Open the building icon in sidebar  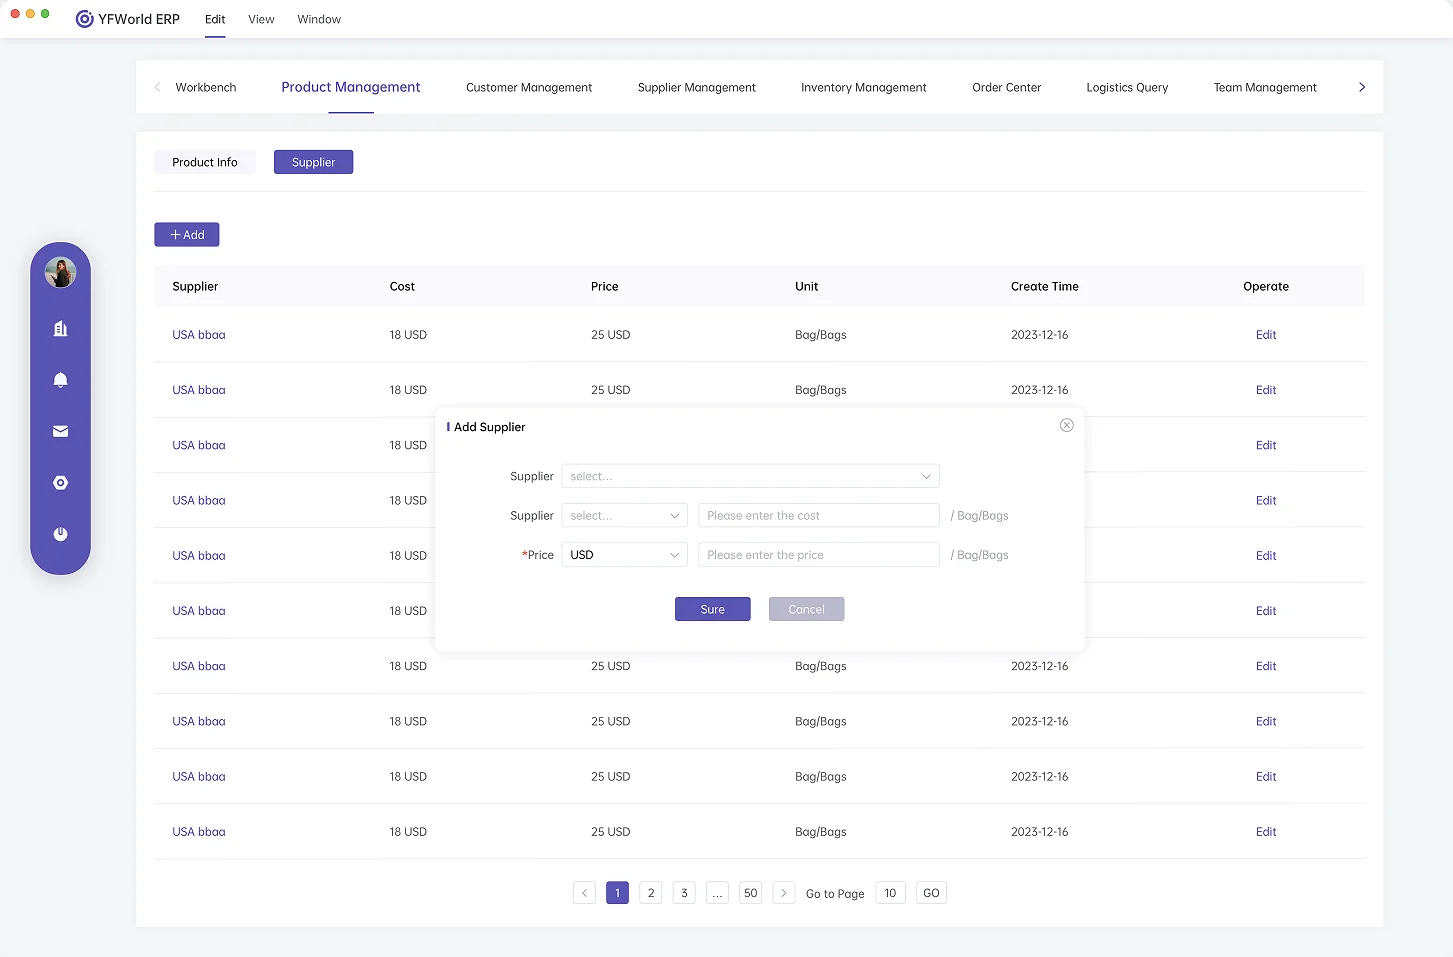pos(60,329)
